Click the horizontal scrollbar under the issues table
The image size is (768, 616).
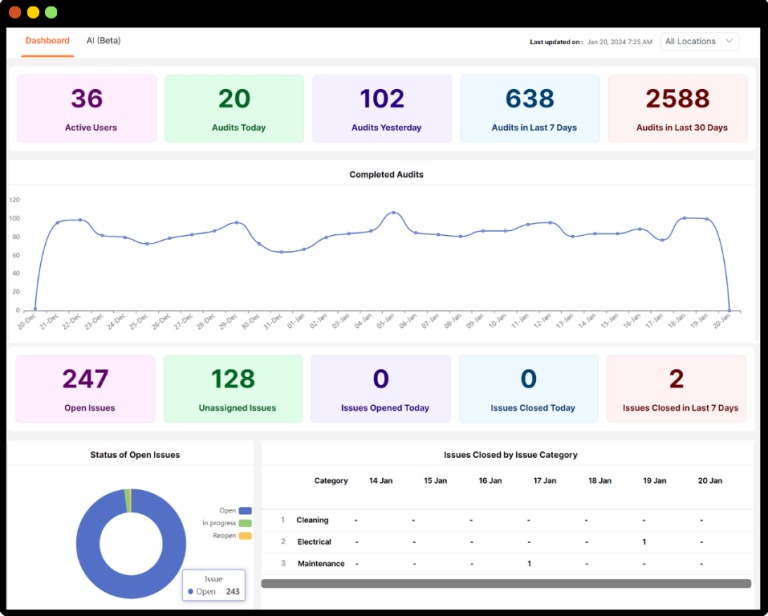(506, 583)
